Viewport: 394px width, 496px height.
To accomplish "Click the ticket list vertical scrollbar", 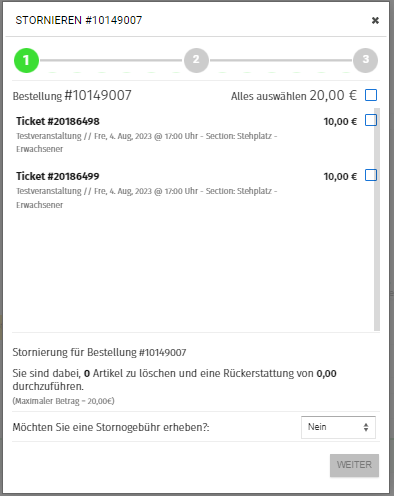I will tap(377, 219).
